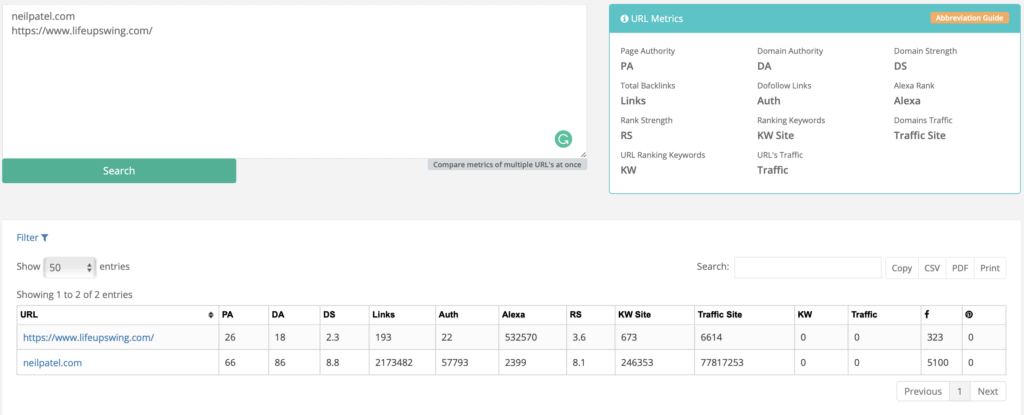Click the 'Domains Traffic' label in URL Metrics
Image resolution: width=1024 pixels, height=415 pixels.
[923, 120]
